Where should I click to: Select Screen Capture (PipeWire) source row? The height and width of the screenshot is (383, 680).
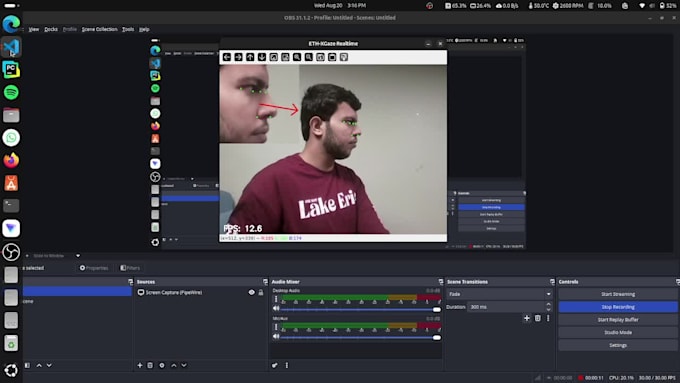point(200,292)
